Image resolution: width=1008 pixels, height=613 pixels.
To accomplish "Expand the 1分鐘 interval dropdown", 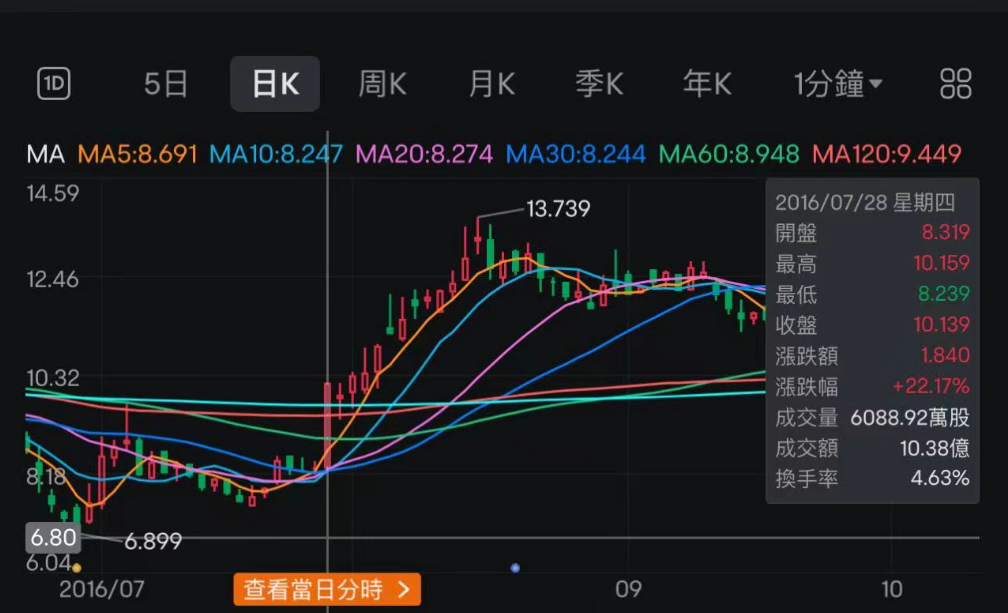I will pos(838,84).
